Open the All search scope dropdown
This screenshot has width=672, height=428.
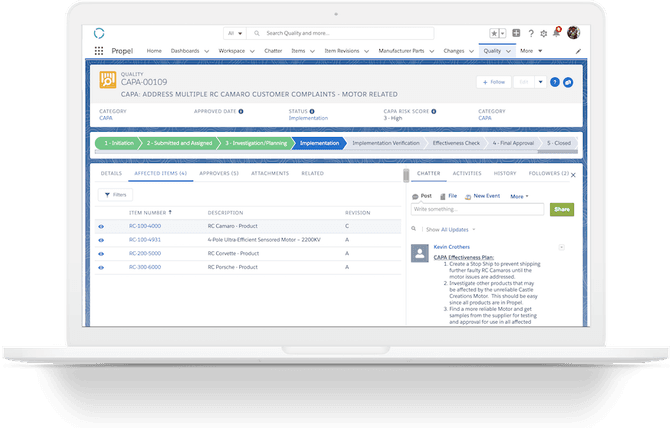[235, 33]
